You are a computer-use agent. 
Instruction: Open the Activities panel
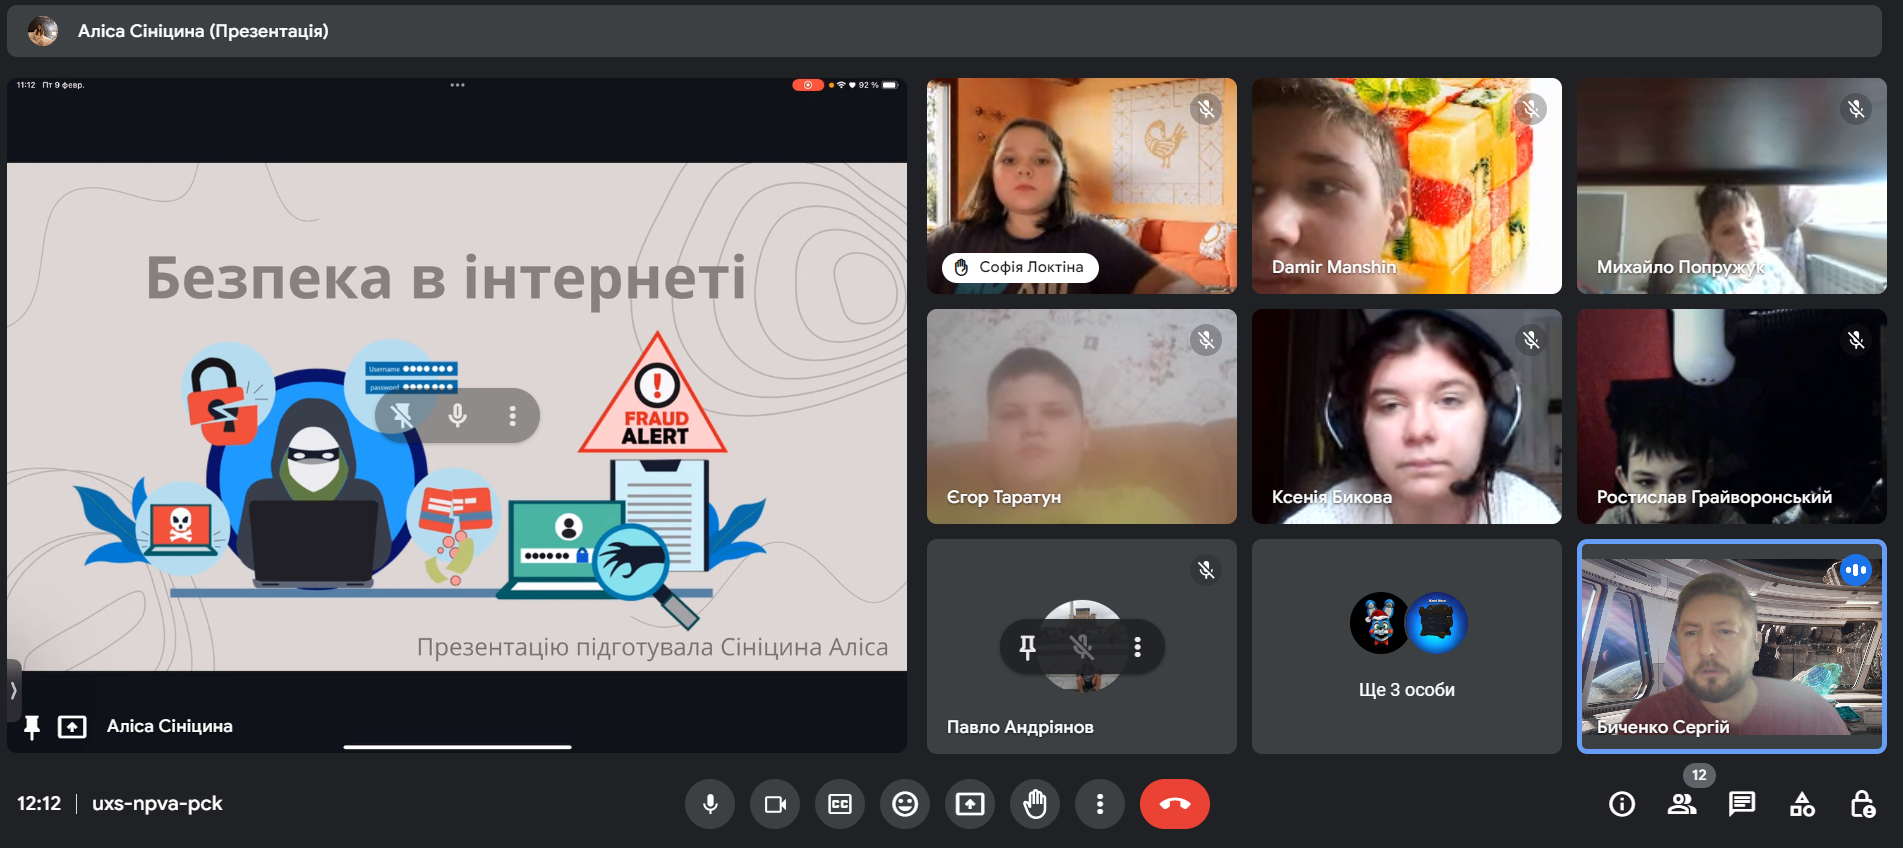[1802, 804]
